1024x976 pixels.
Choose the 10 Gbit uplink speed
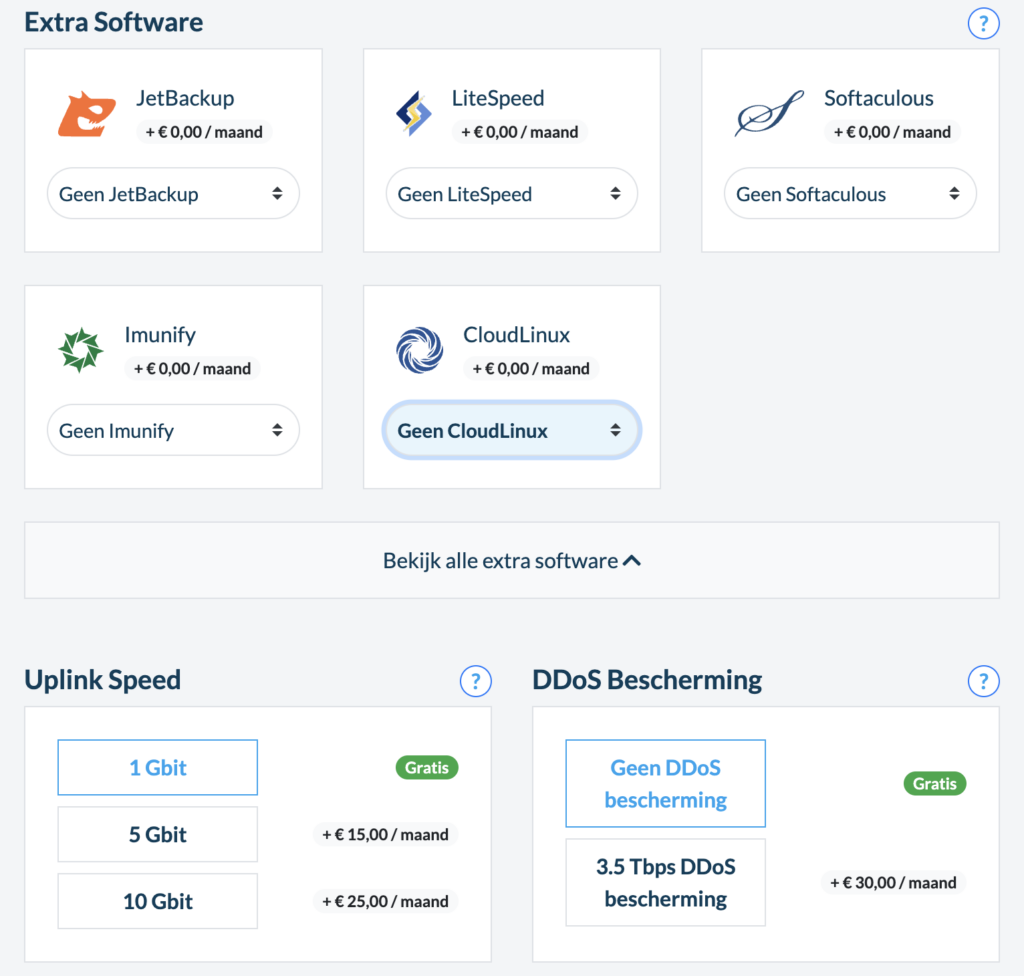[158, 901]
